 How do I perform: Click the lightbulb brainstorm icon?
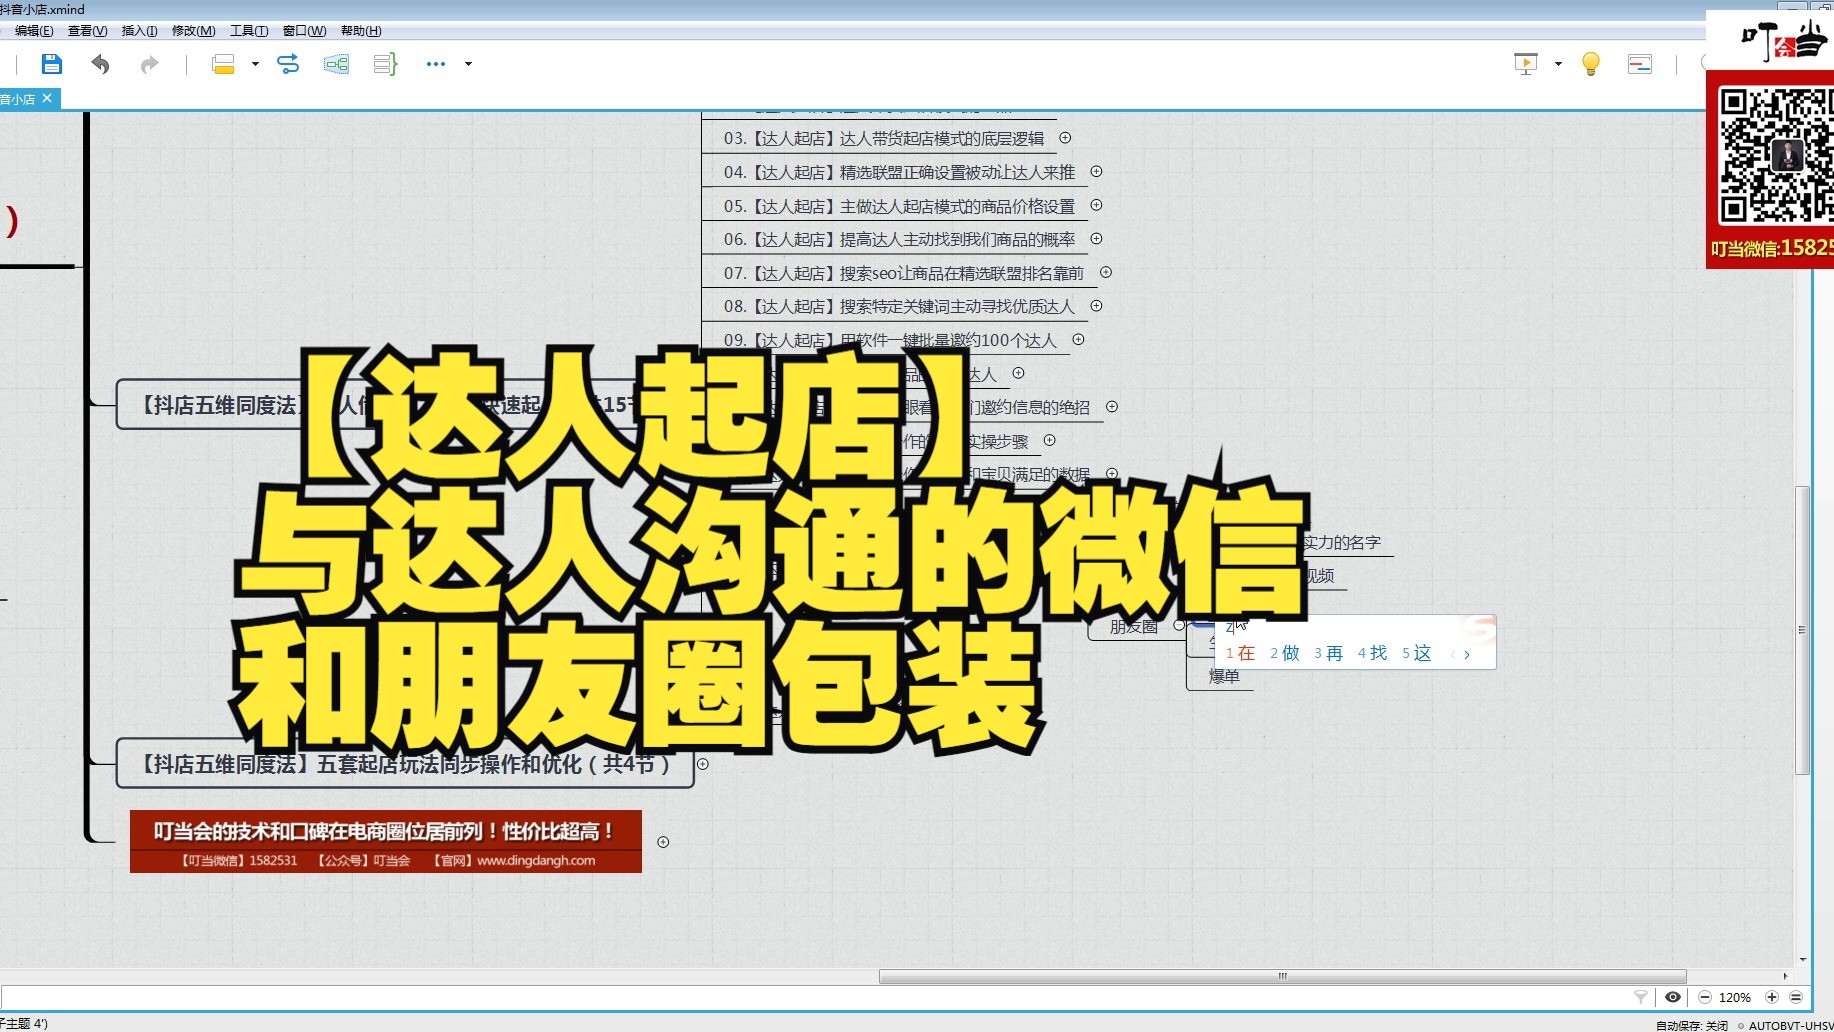(1591, 64)
